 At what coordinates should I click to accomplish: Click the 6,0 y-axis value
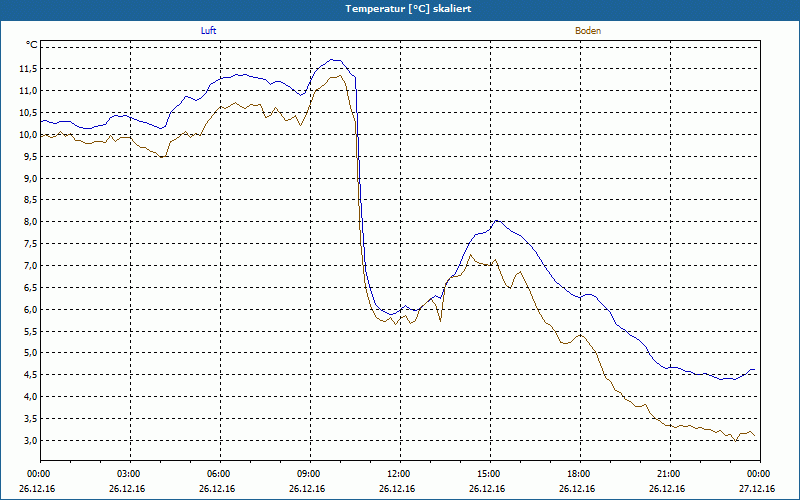pos(30,310)
